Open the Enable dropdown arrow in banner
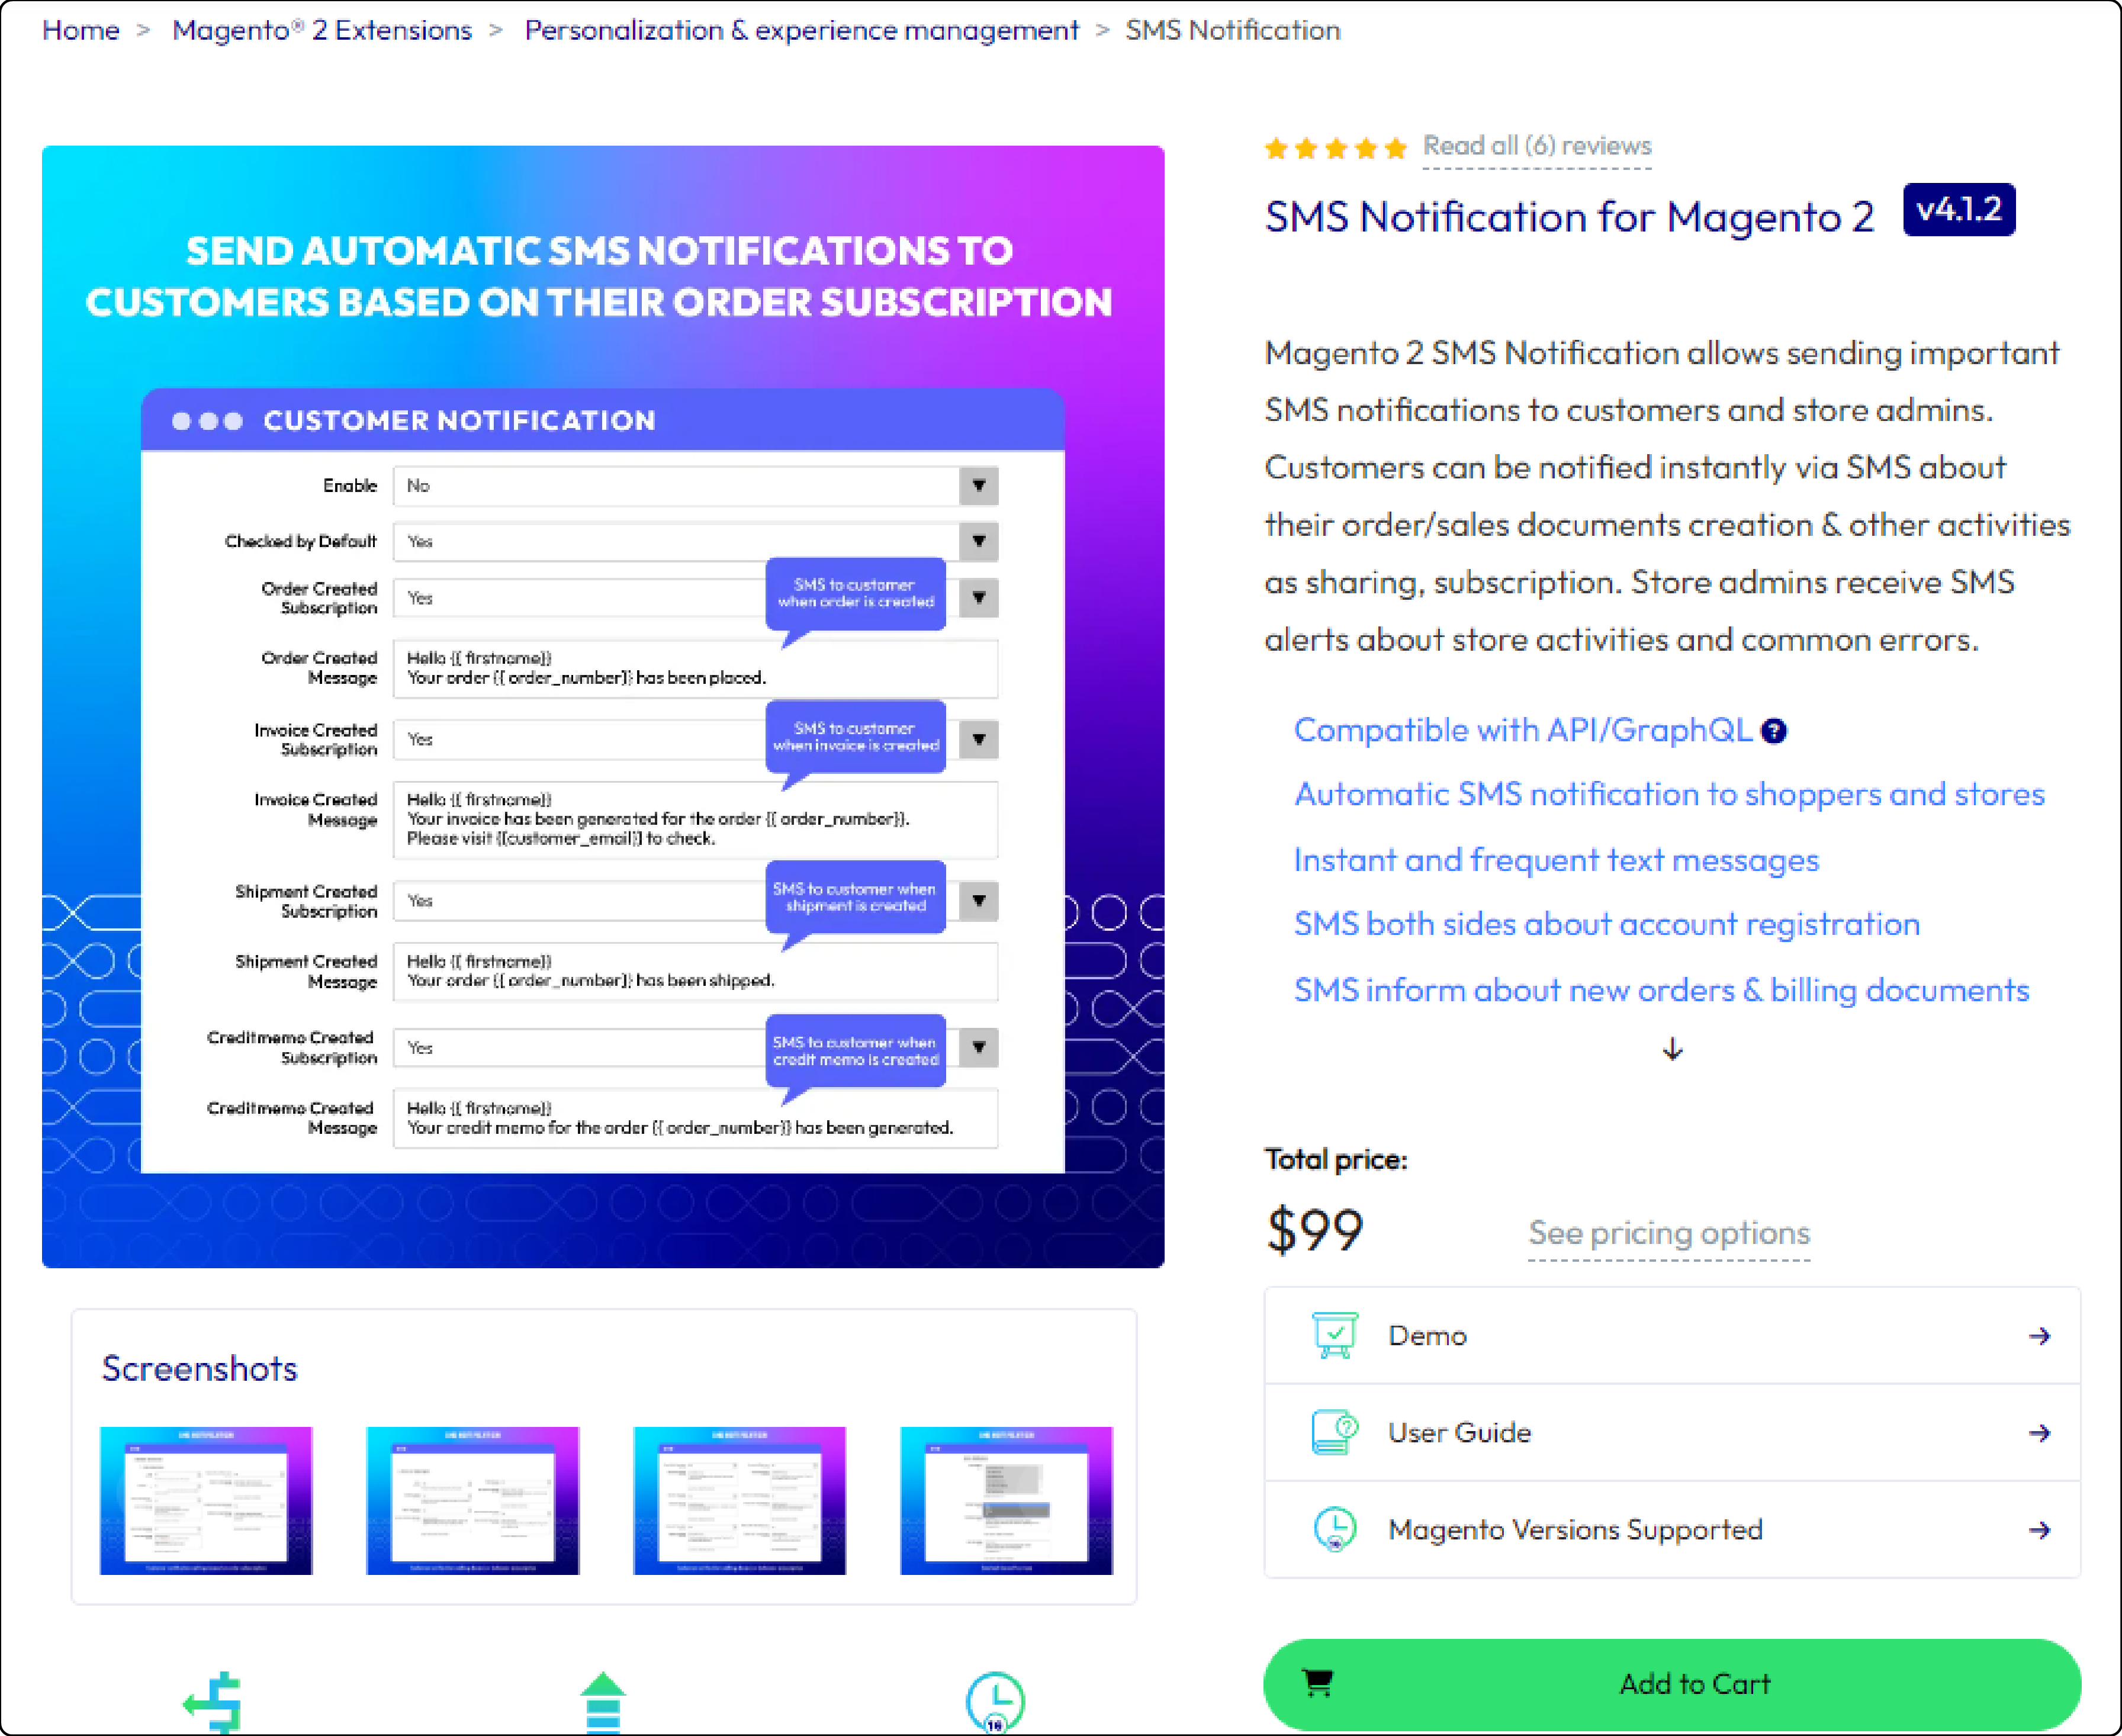Screen dimensions: 2122x1736 tap(979, 486)
